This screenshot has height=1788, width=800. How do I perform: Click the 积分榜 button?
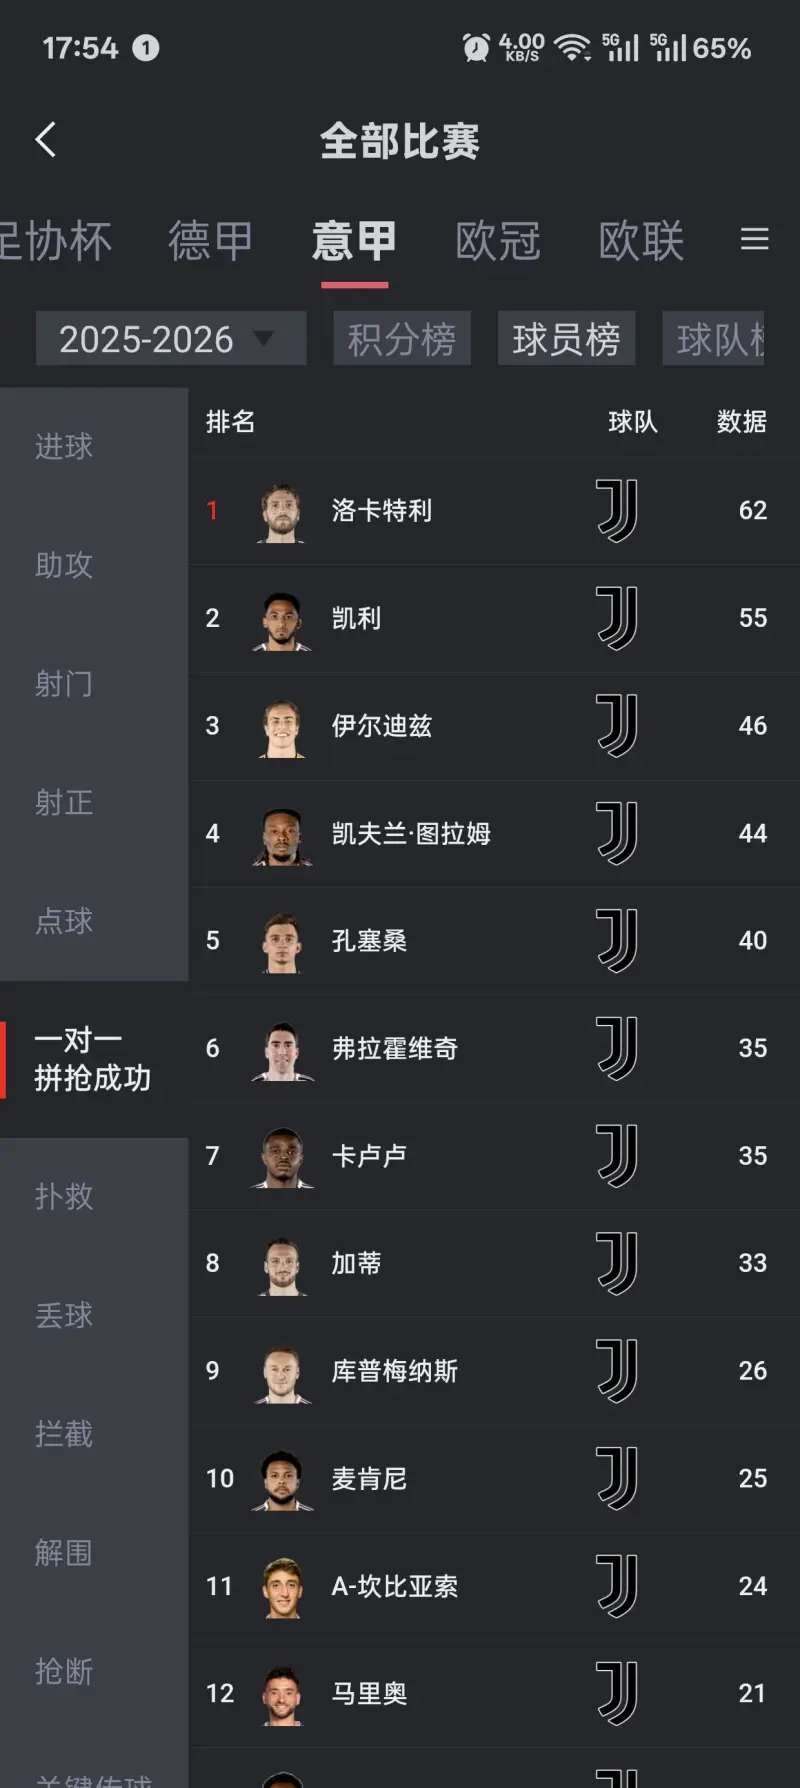tap(402, 338)
